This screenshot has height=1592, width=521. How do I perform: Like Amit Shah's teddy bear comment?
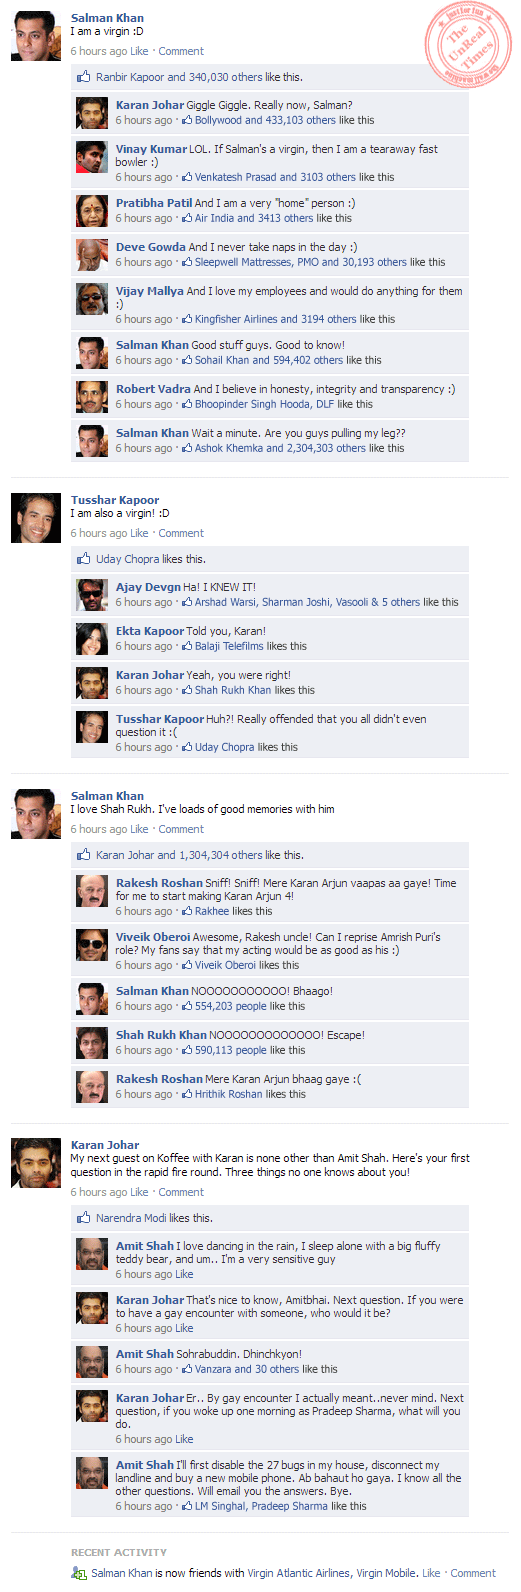tap(184, 1274)
